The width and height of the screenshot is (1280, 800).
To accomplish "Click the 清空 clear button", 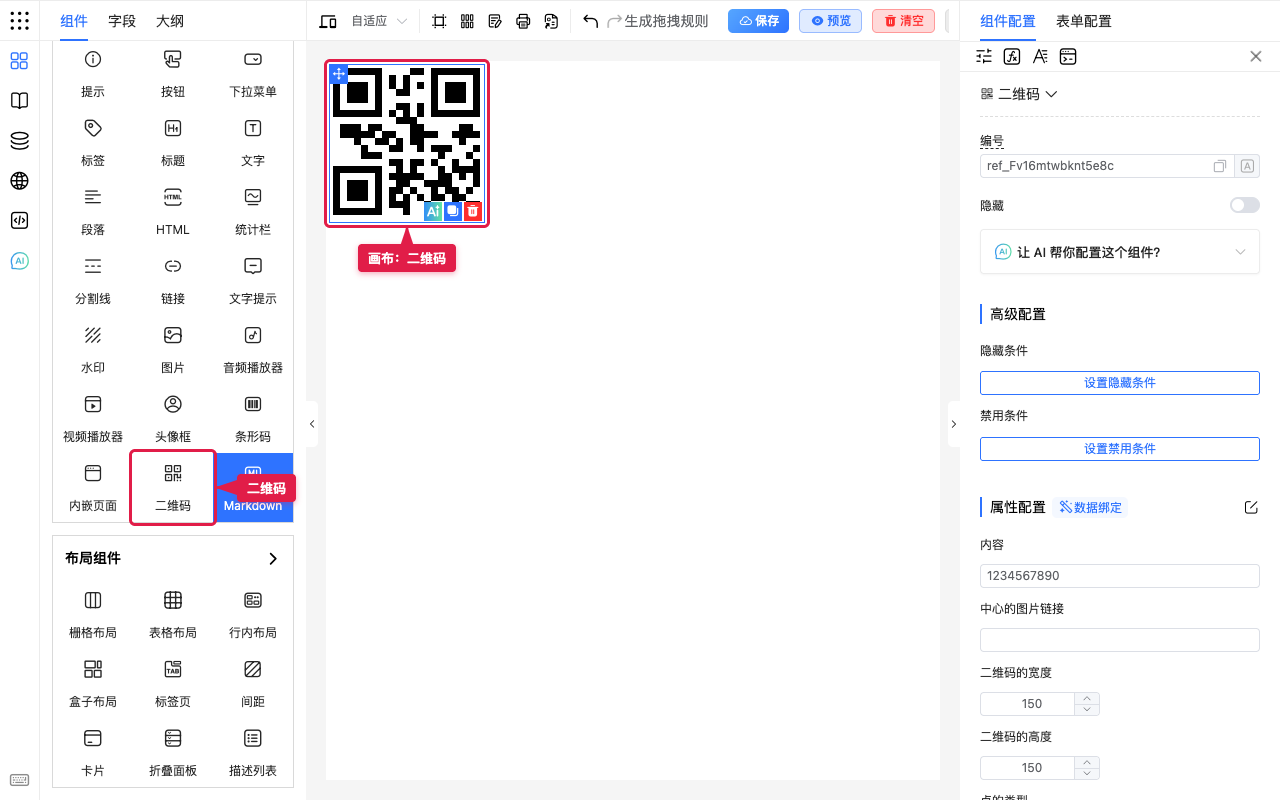I will click(x=903, y=21).
